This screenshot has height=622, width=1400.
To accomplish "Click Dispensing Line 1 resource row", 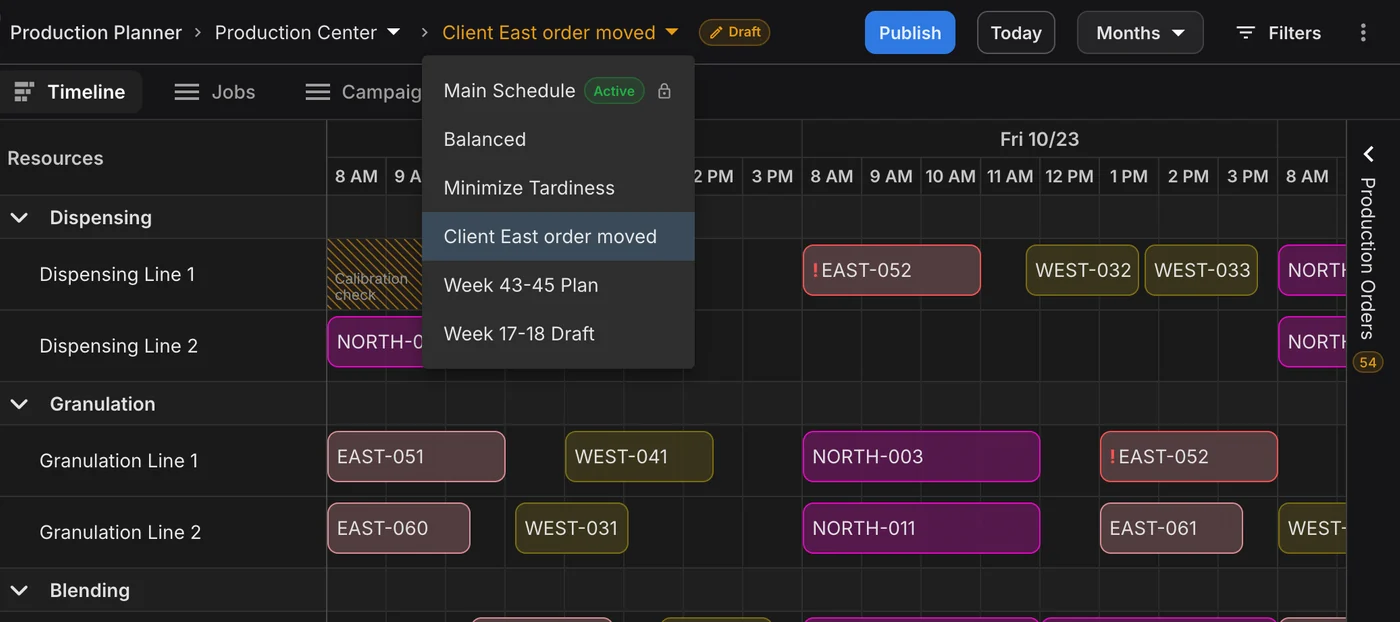I will [163, 275].
